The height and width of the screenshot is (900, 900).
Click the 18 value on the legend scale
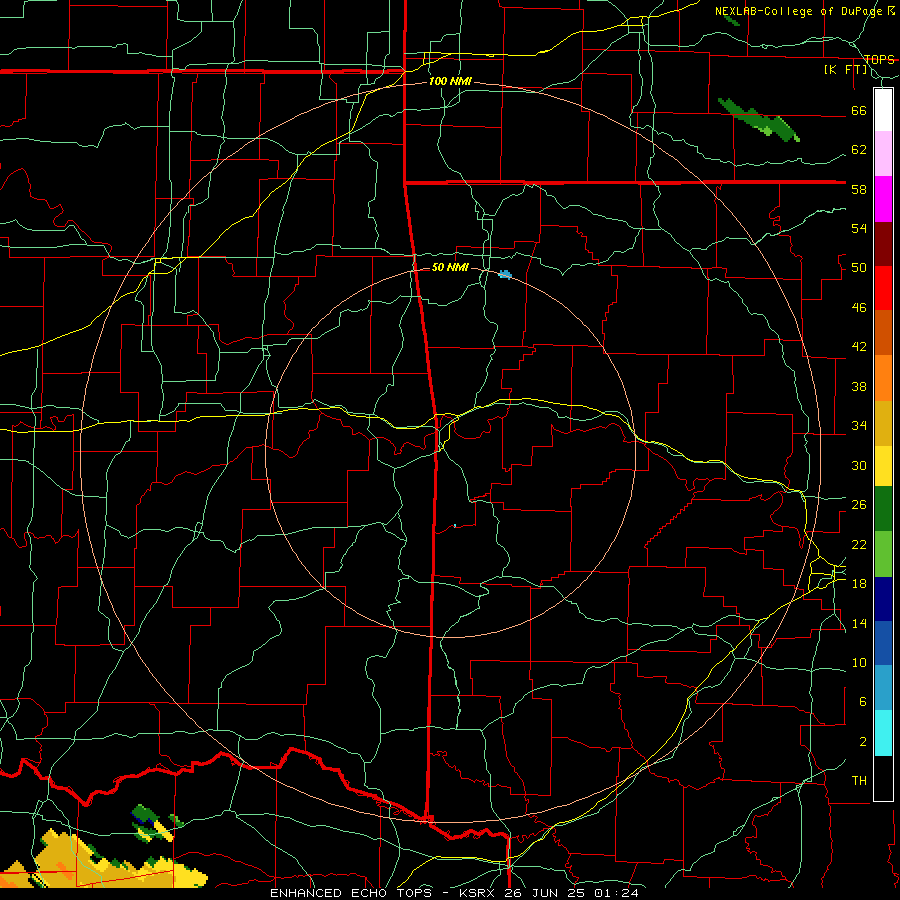click(x=859, y=584)
